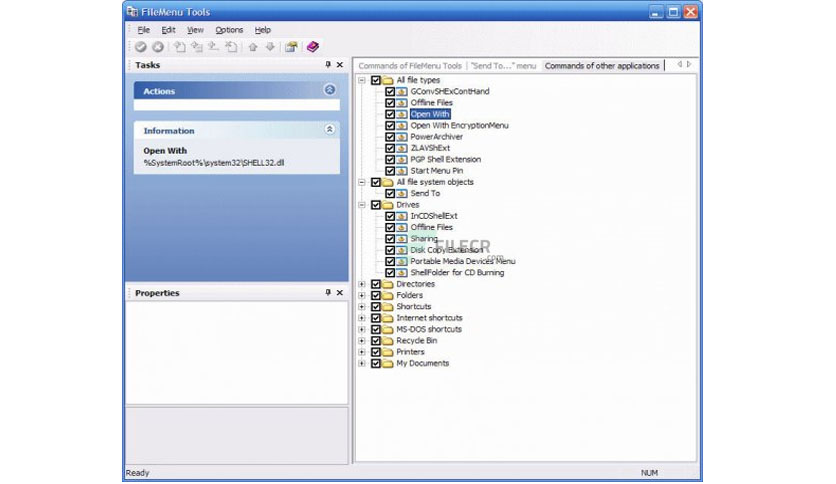Select Offline Files text under Drives
The width and height of the screenshot is (836, 484).
431,228
